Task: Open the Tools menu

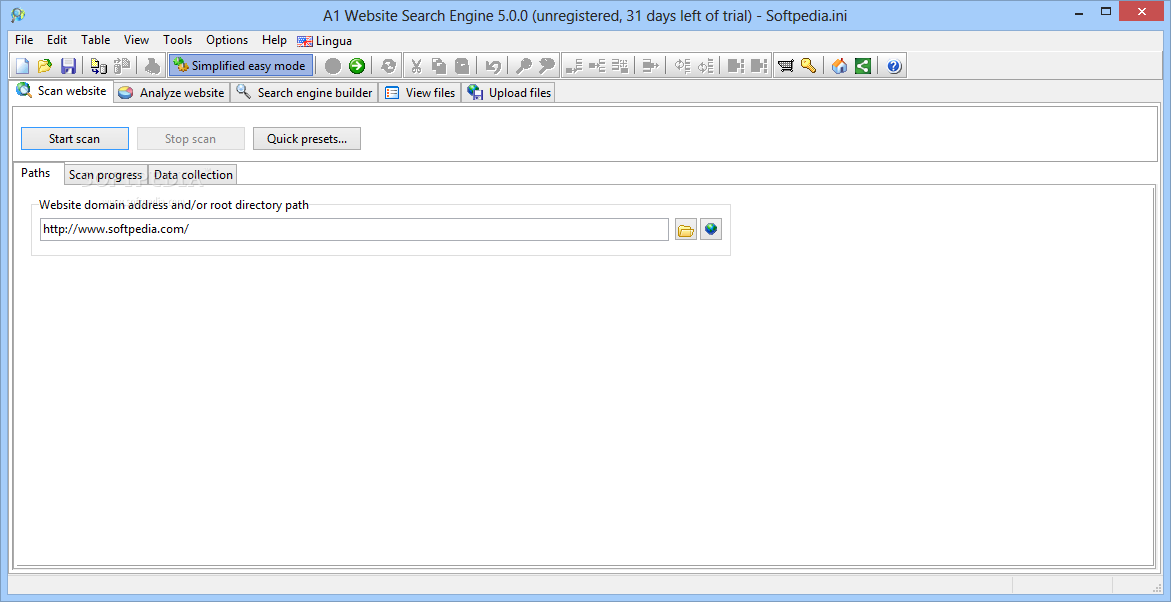Action: 178,40
